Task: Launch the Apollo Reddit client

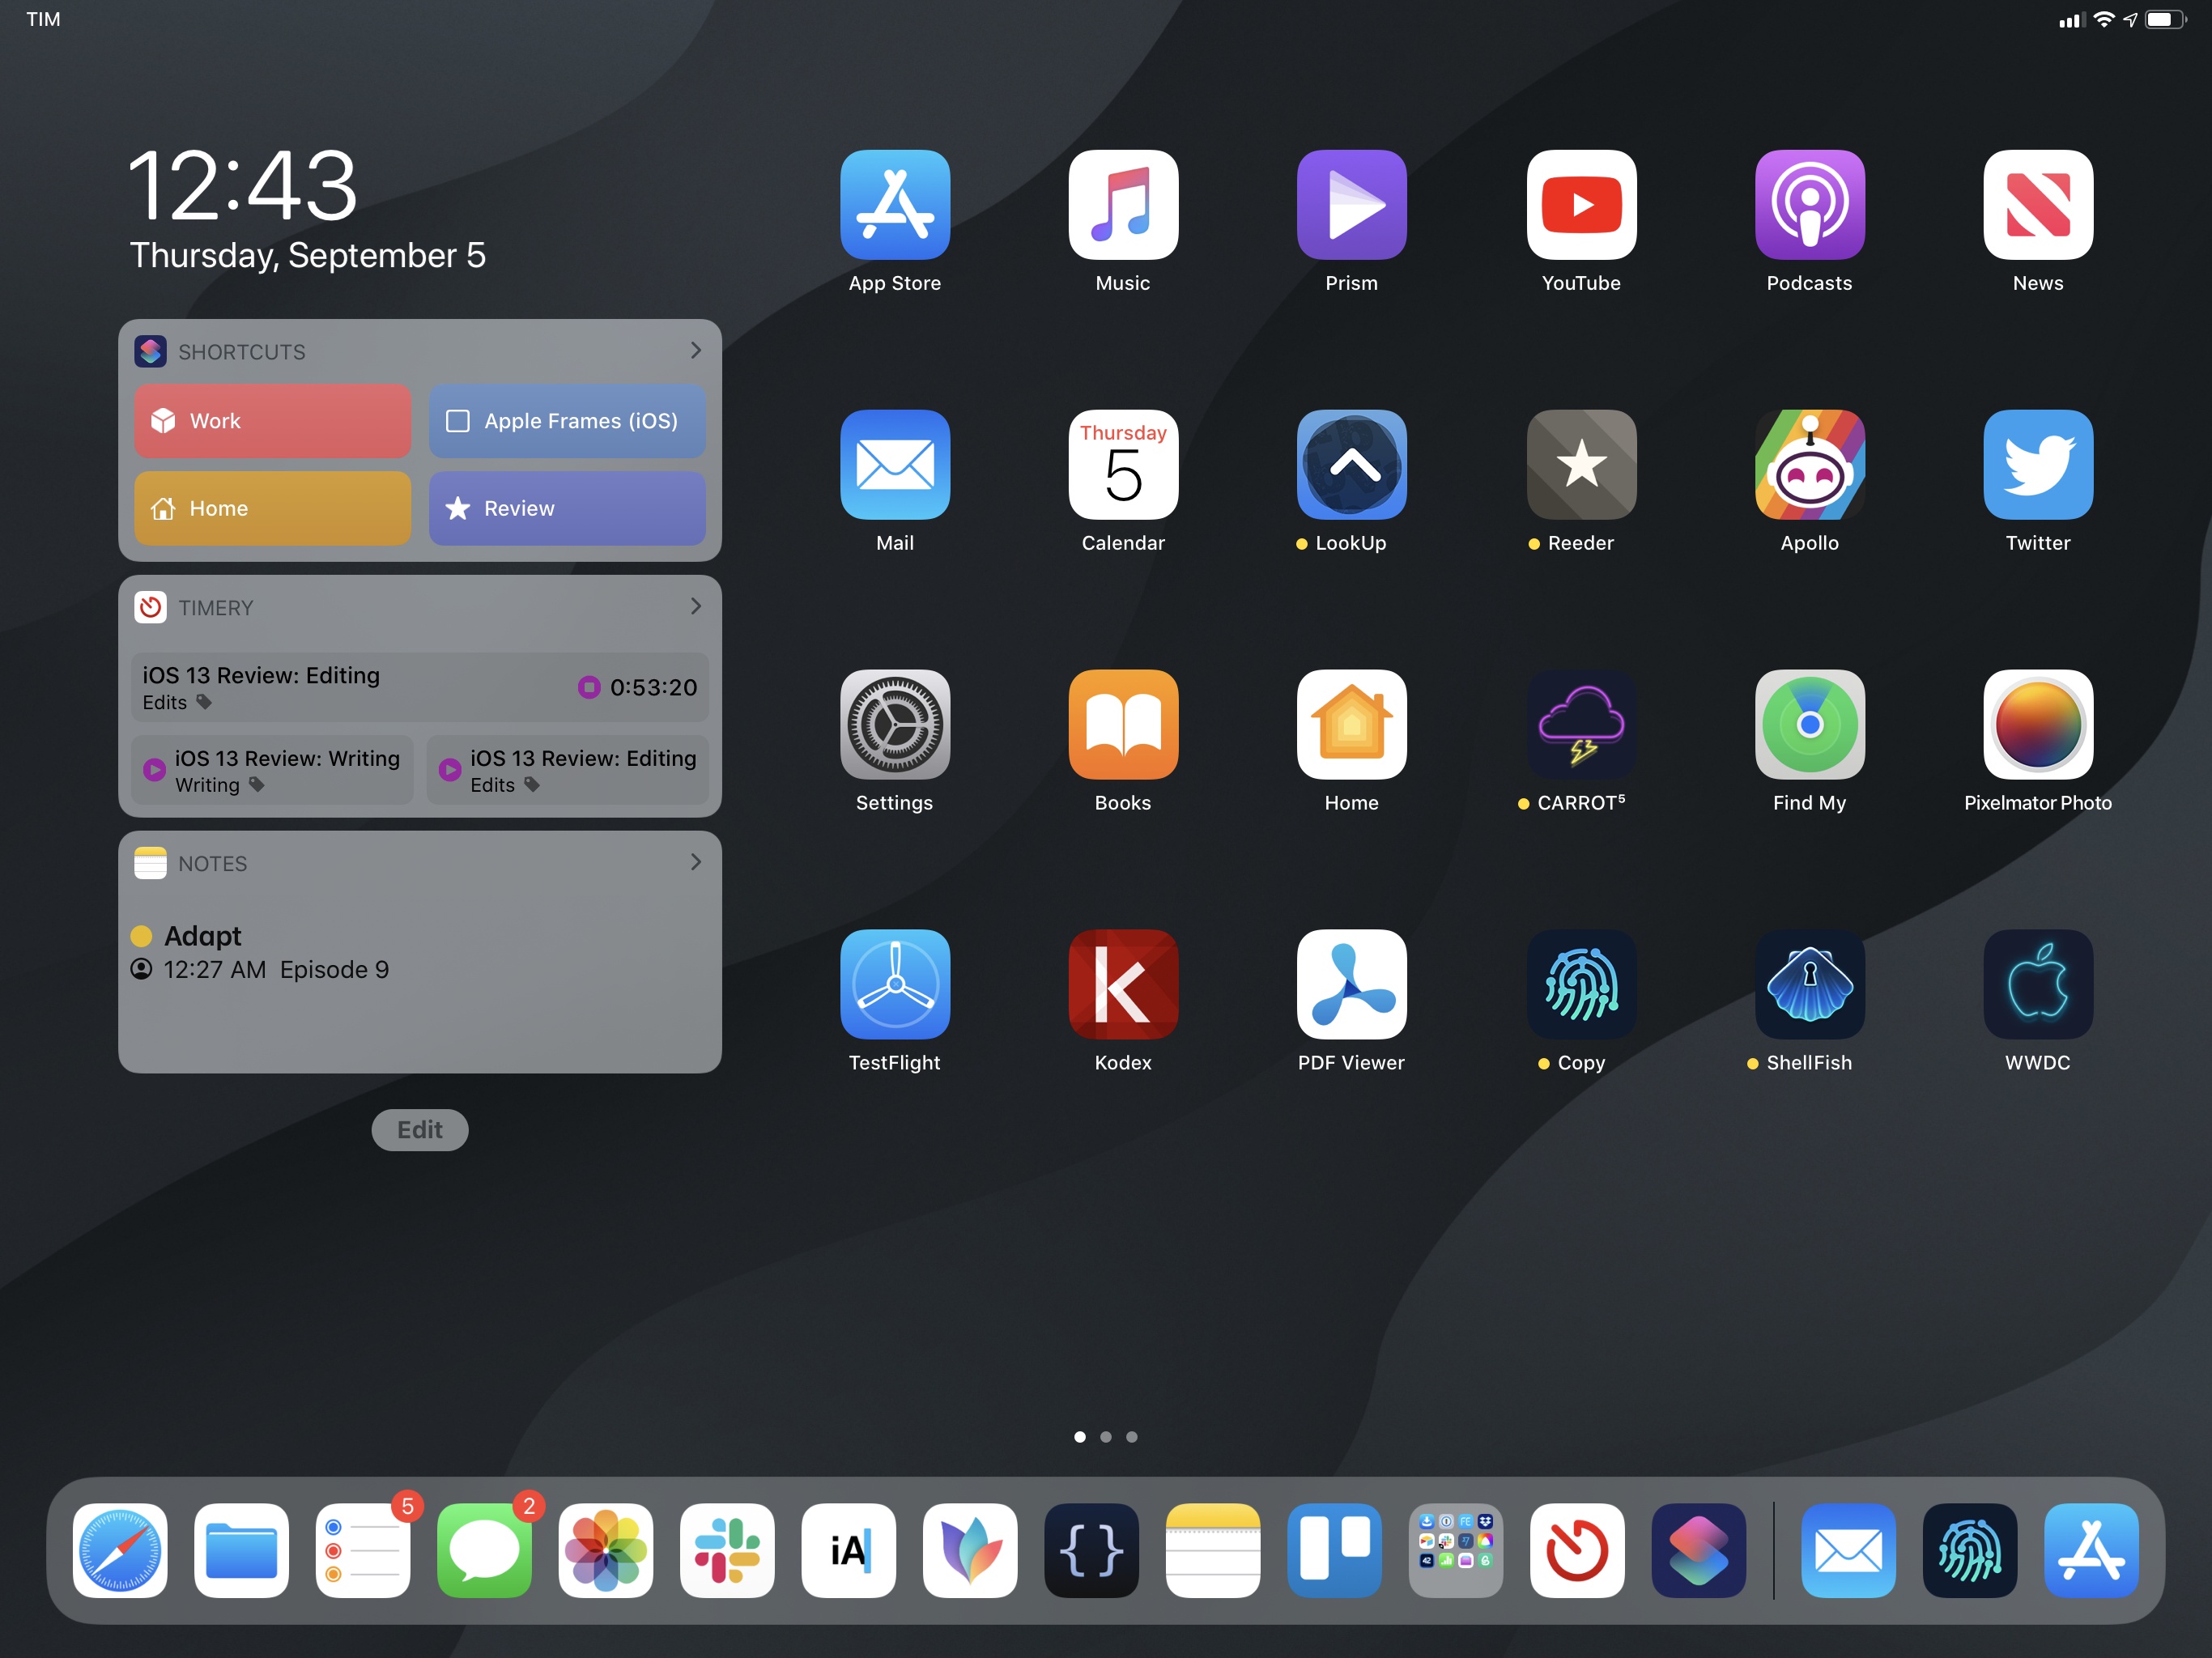Action: [x=1809, y=465]
